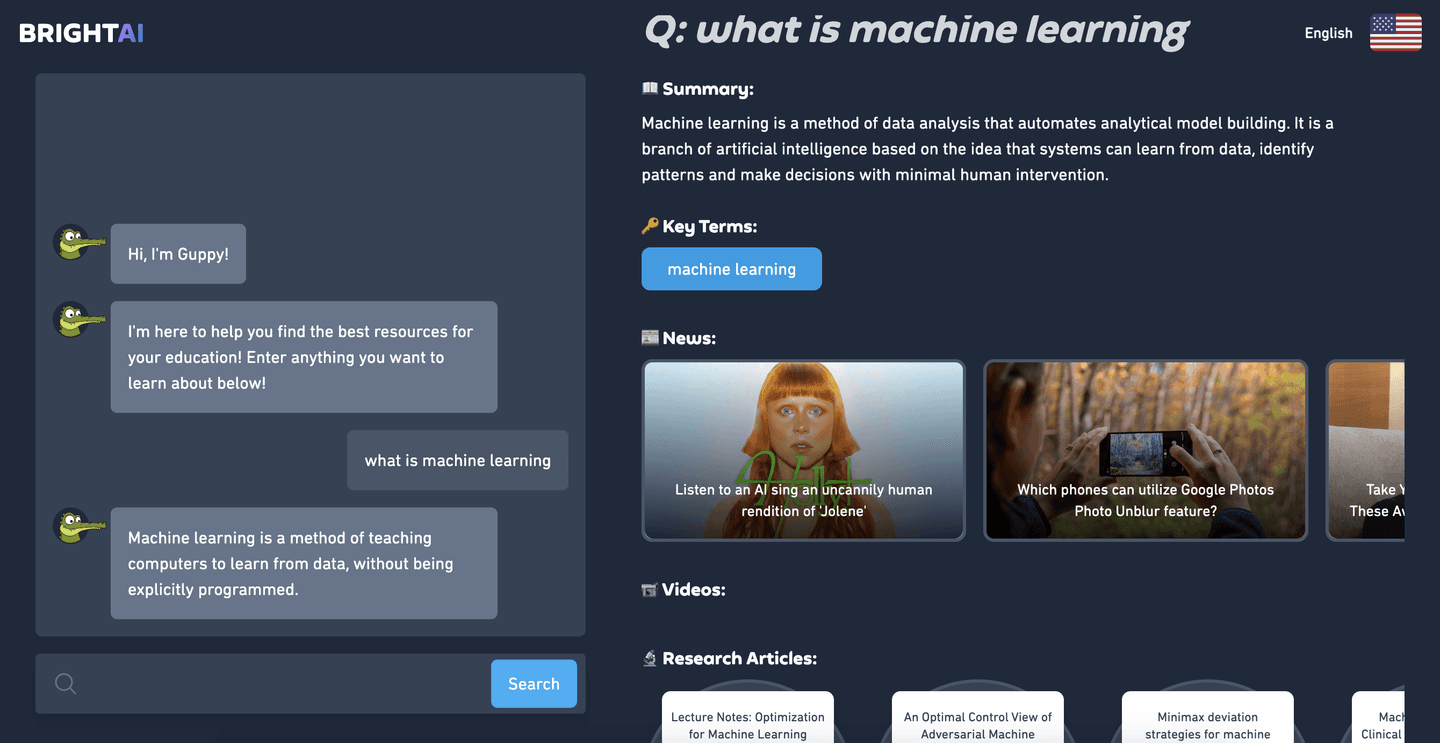This screenshot has height=743, width=1440.
Task: Click the microscope icon next to Research Articles
Action: pos(650,658)
